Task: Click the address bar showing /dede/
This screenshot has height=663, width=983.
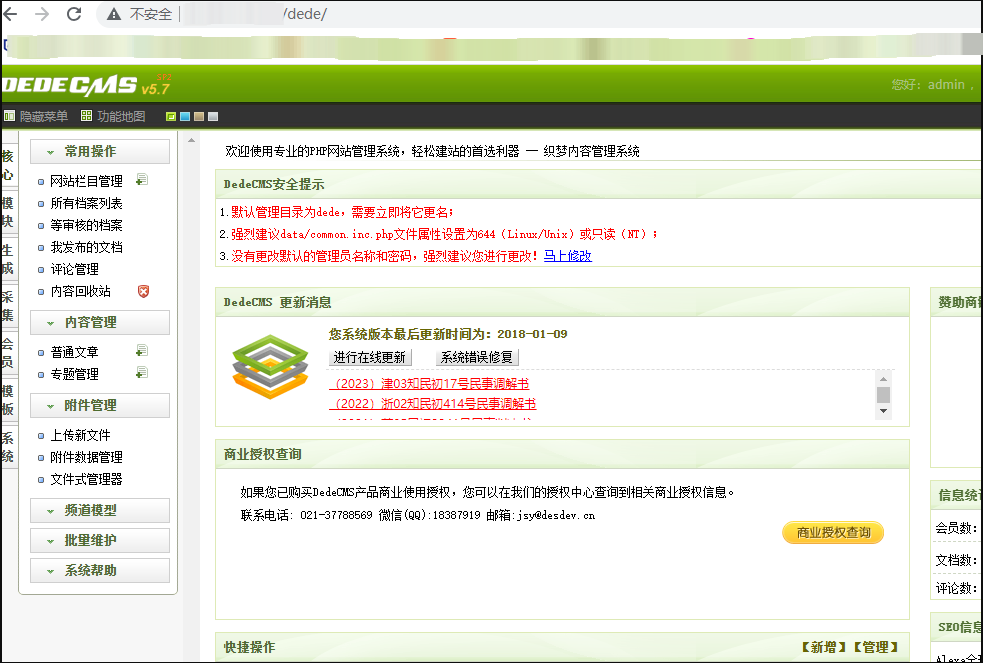Action: 539,14
